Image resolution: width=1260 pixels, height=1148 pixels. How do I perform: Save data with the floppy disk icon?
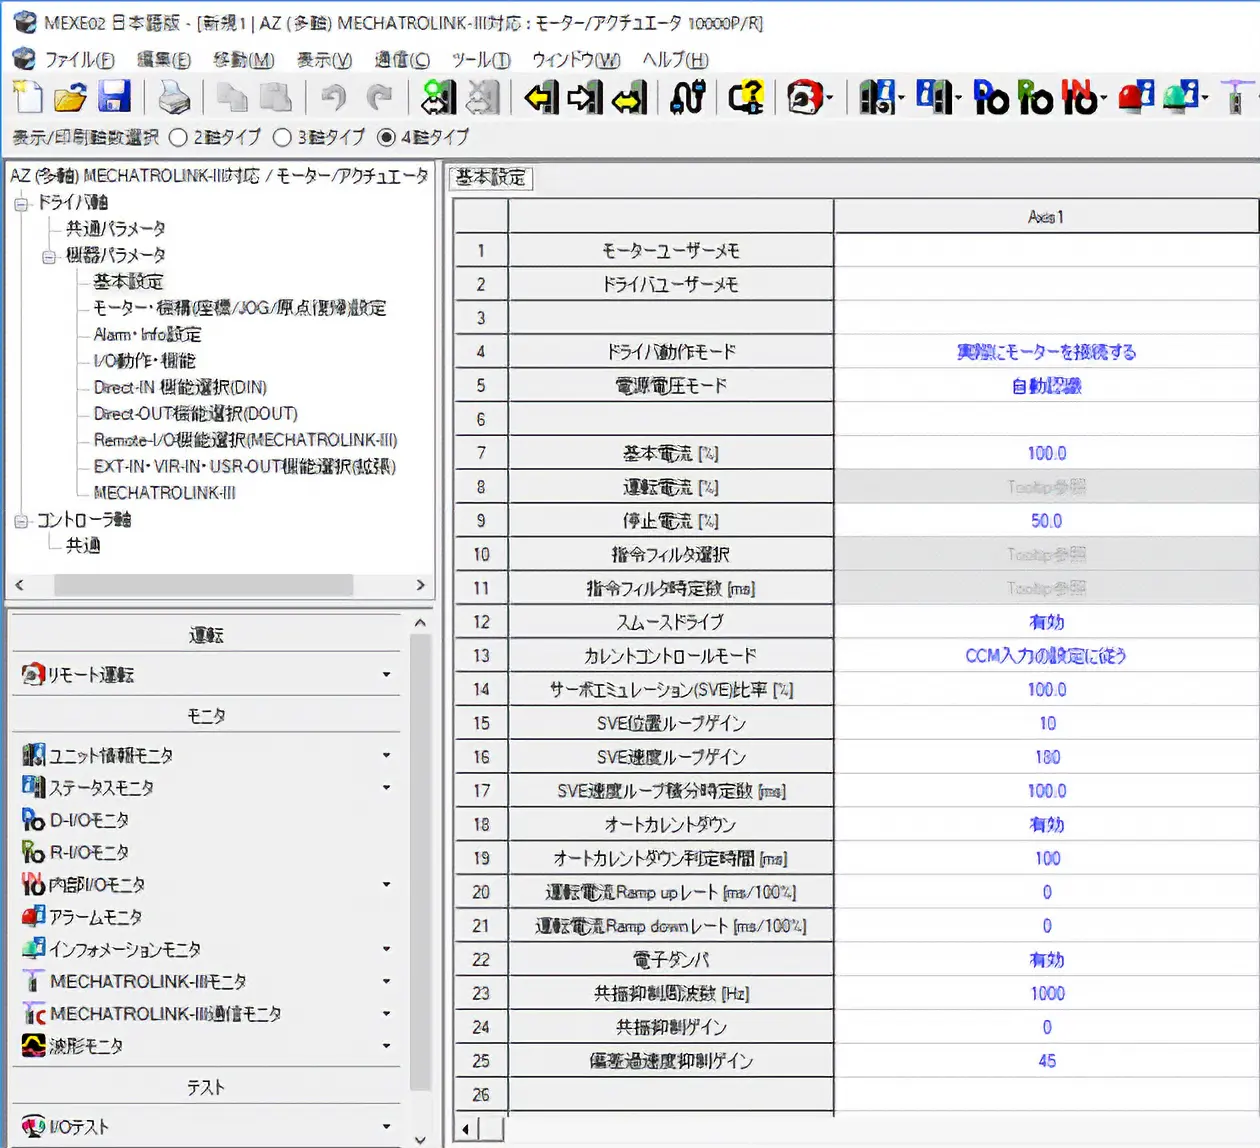(x=114, y=97)
